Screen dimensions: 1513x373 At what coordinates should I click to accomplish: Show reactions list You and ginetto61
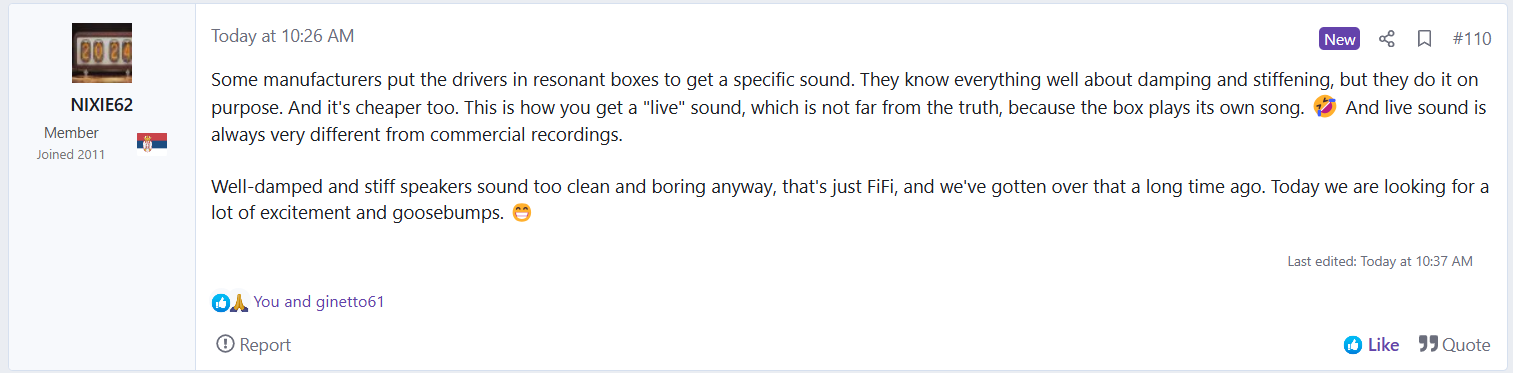(x=319, y=301)
